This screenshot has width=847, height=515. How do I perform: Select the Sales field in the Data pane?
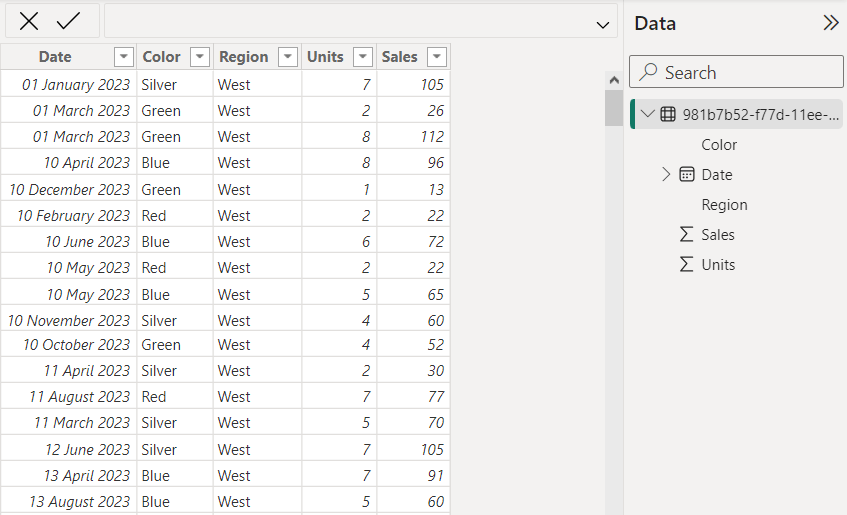(718, 235)
